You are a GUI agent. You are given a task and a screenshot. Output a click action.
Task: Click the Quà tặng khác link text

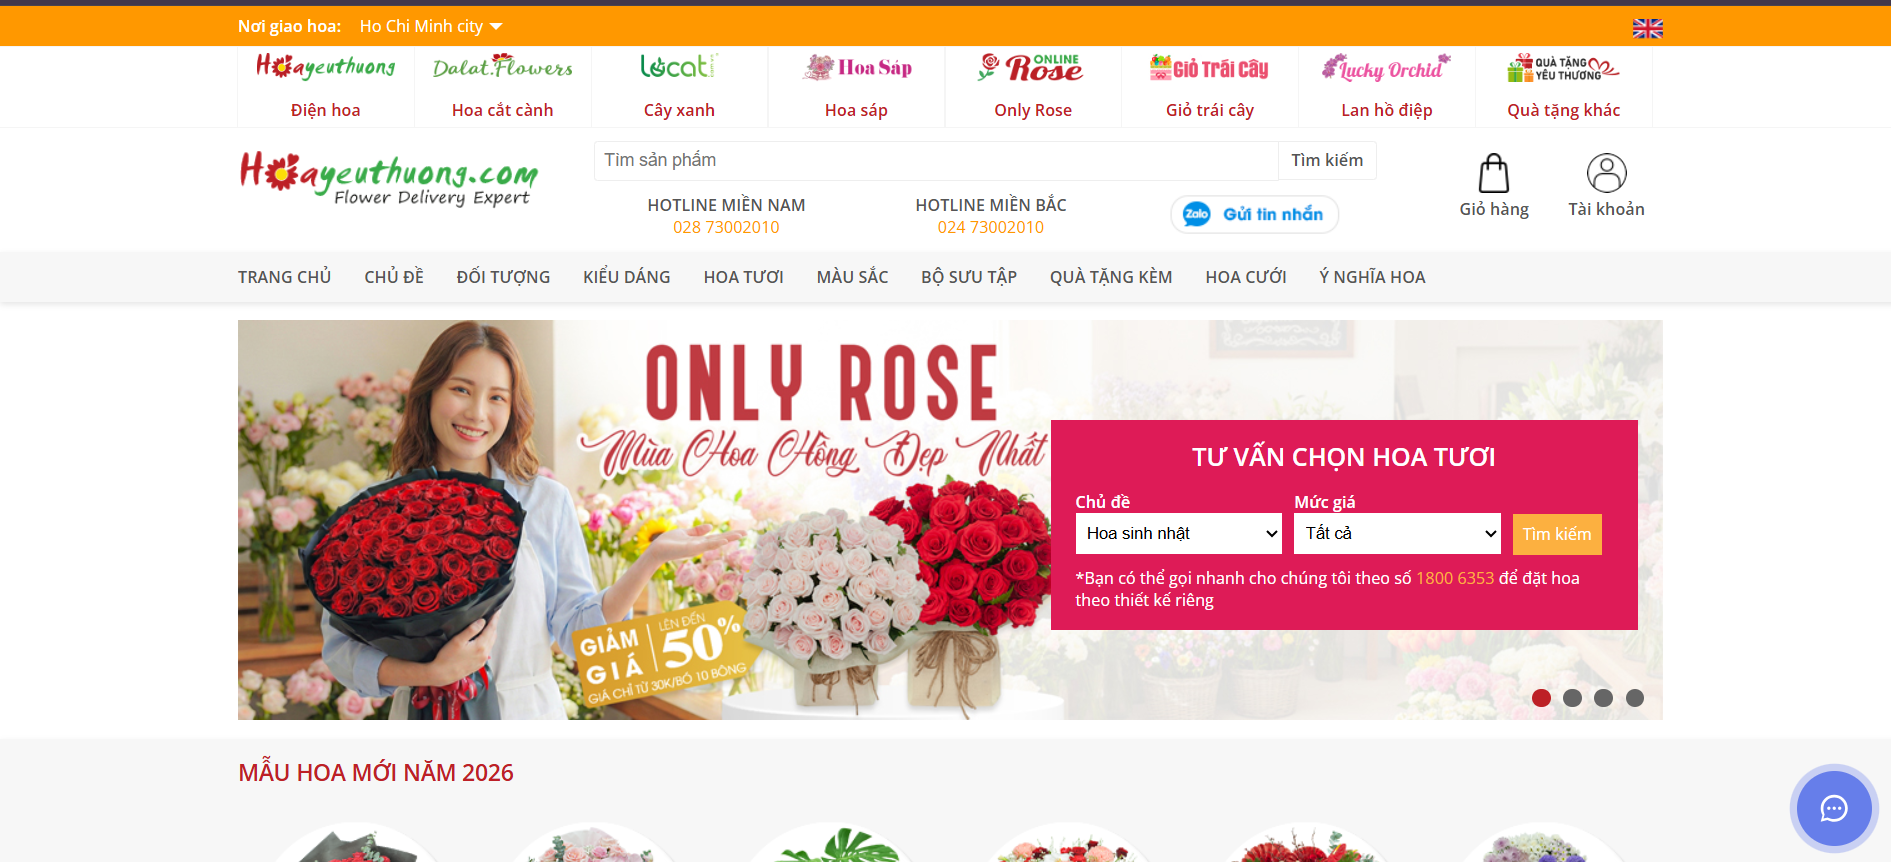coord(1564,110)
